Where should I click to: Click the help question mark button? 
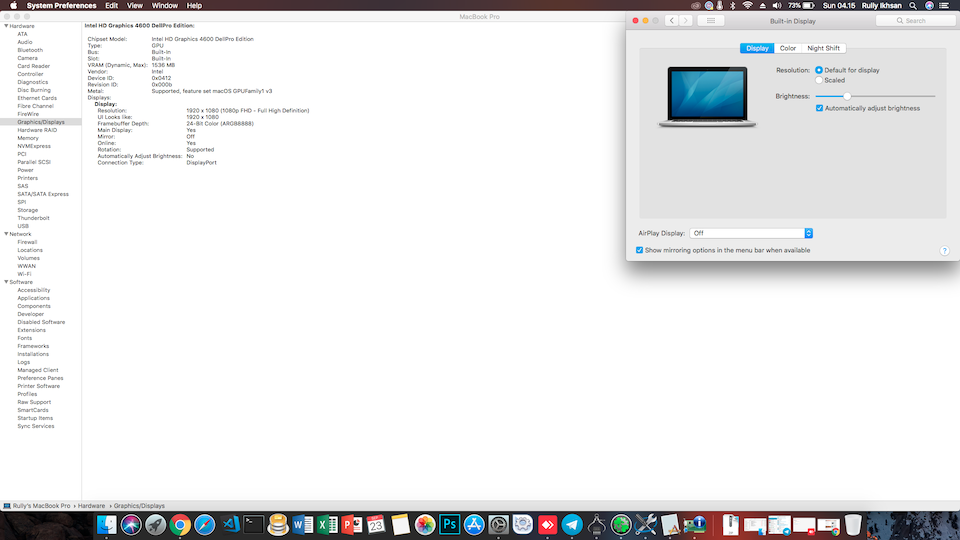[945, 250]
